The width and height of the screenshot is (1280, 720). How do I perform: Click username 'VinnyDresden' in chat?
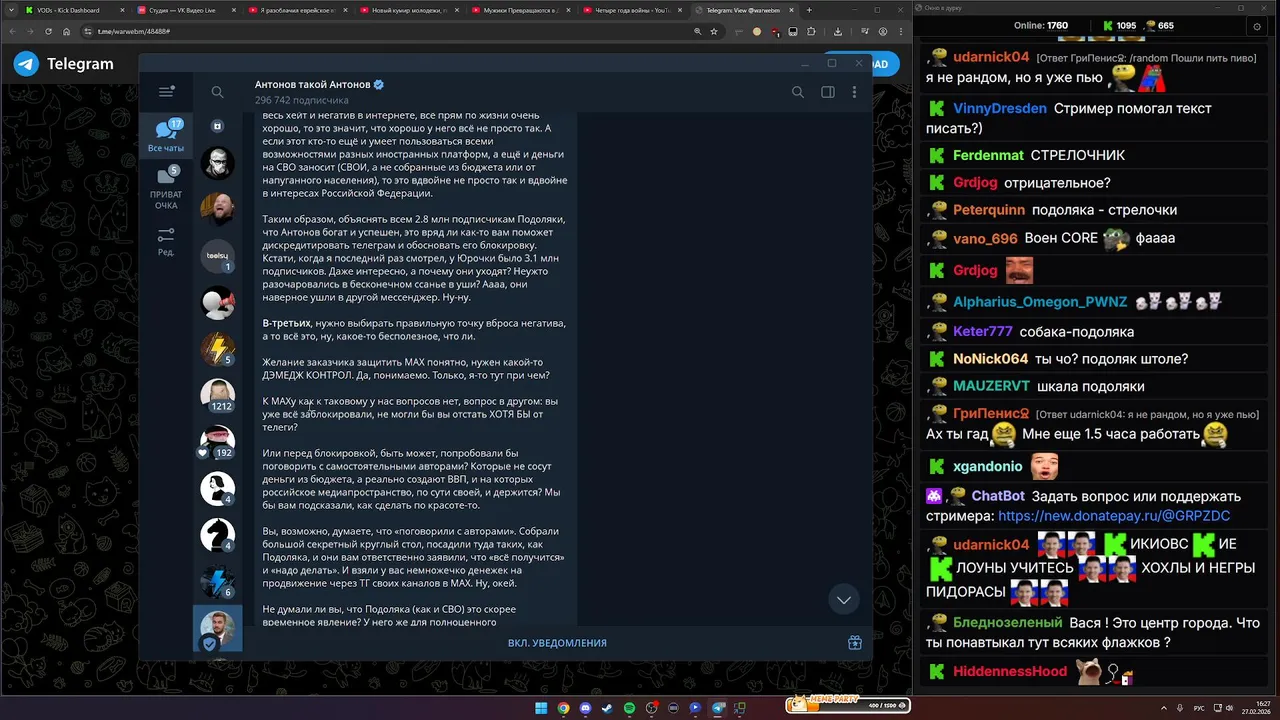[x=1000, y=108]
